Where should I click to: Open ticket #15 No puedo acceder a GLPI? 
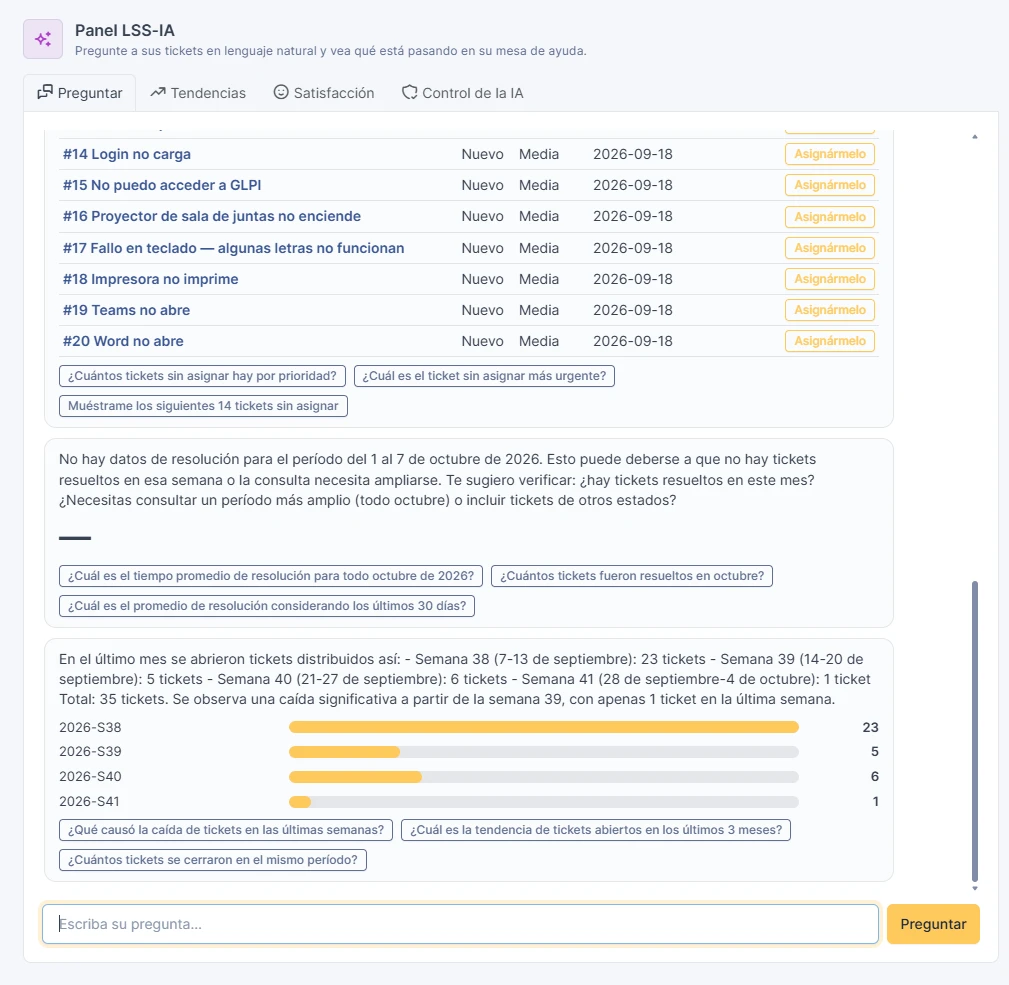[162, 185]
